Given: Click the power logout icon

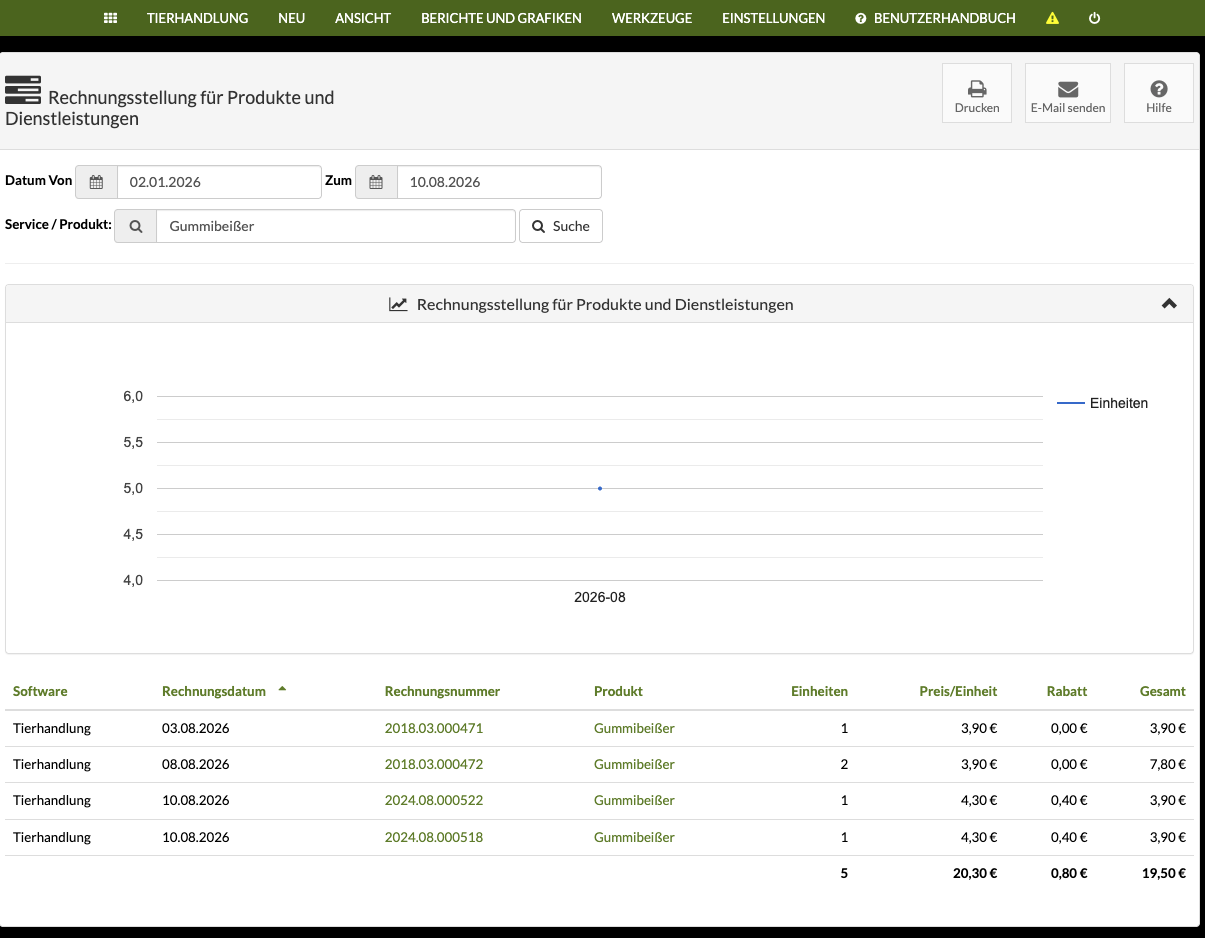Looking at the screenshot, I should point(1094,18).
